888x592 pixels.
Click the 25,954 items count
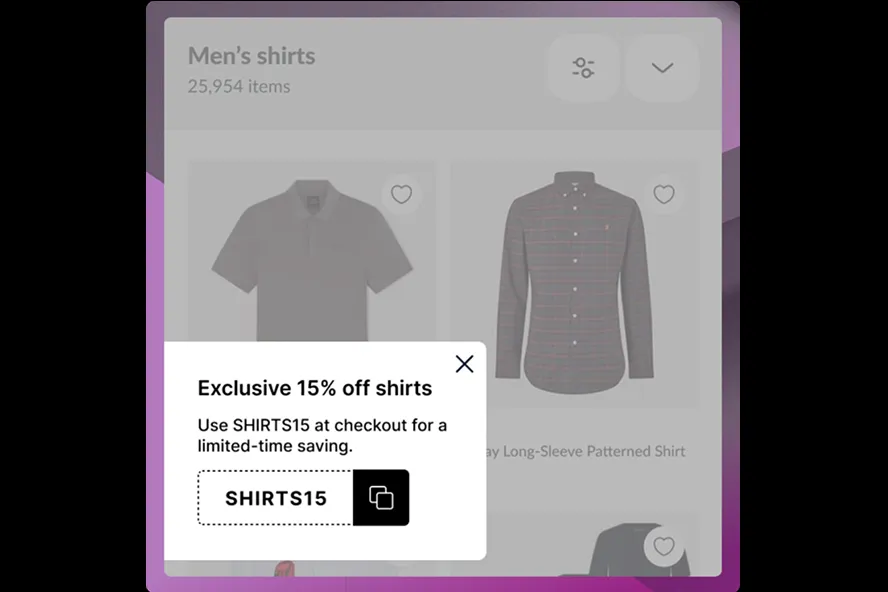click(239, 87)
